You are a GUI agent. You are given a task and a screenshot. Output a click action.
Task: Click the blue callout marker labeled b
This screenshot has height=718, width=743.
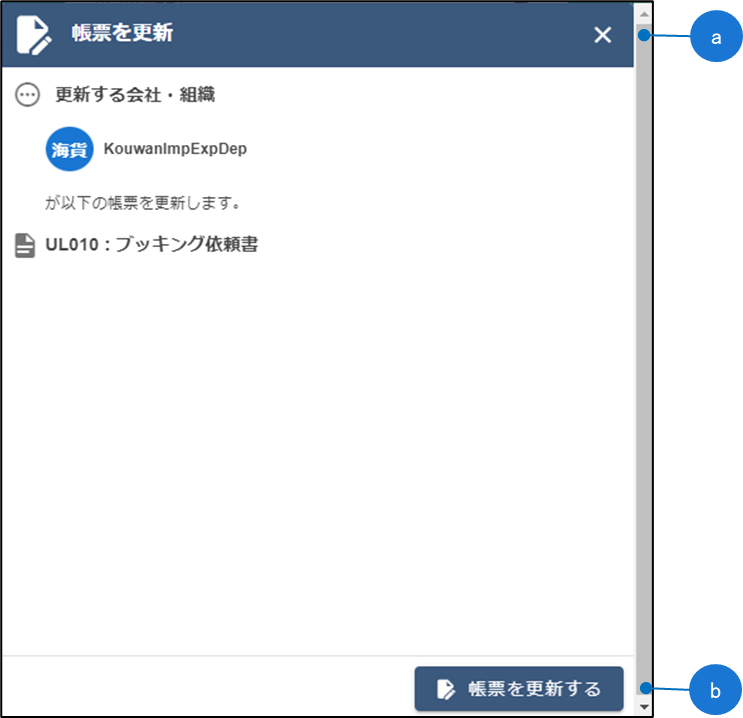click(x=715, y=689)
